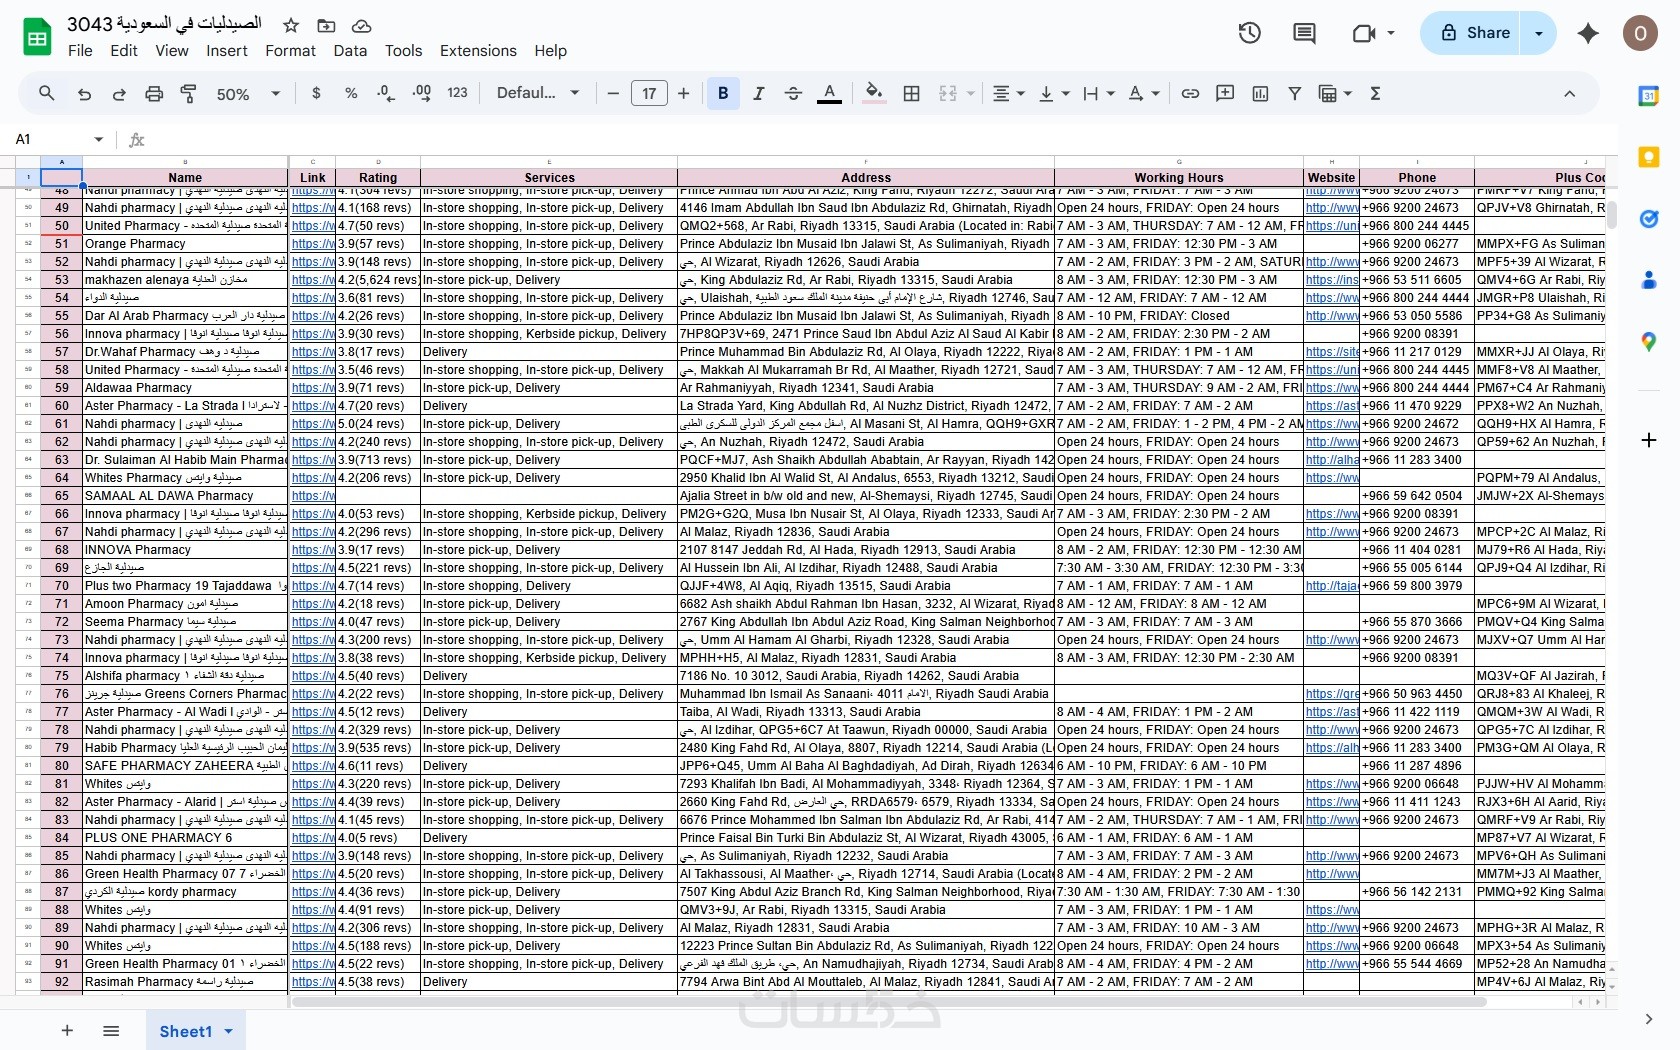Screen dimensions: 1680x1050
Task: Star this spreadsheet document
Action: point(291,25)
